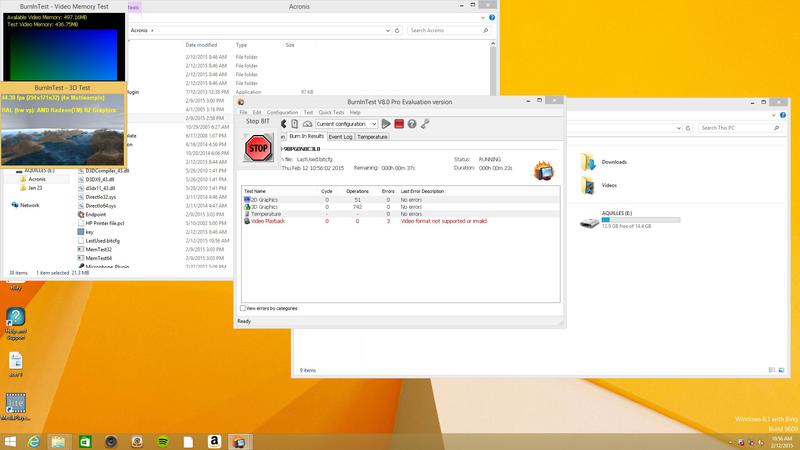Switch to Burn In Results tab
This screenshot has height=450, width=800.
point(306,136)
